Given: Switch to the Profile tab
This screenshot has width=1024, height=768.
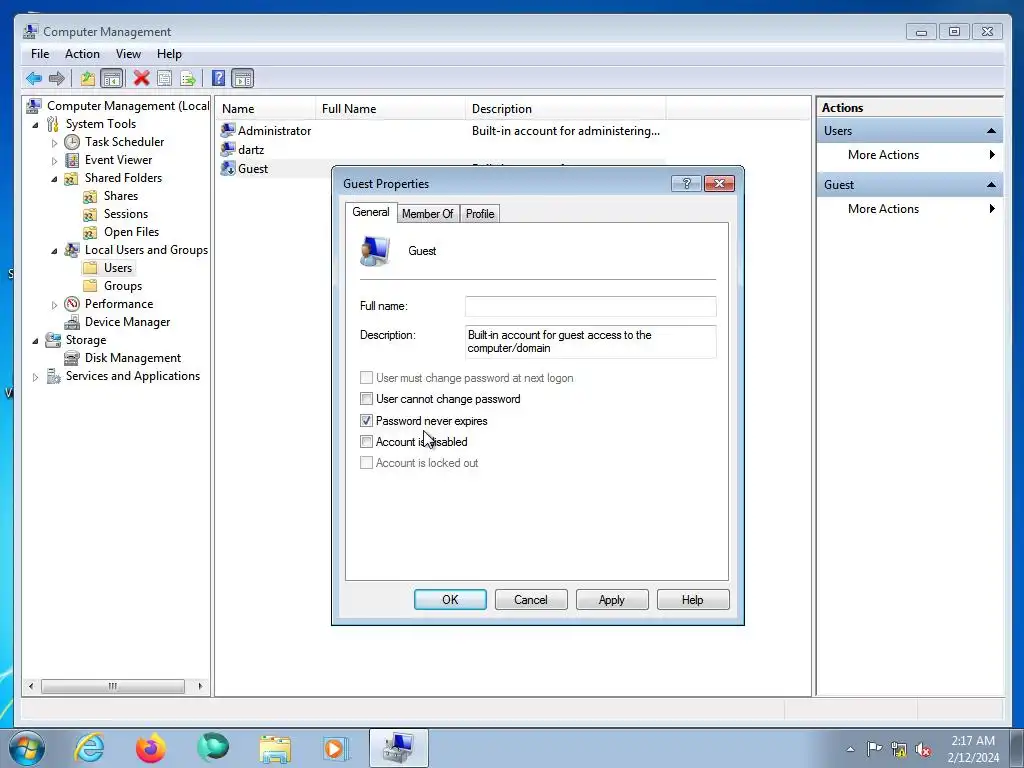Looking at the screenshot, I should 480,214.
